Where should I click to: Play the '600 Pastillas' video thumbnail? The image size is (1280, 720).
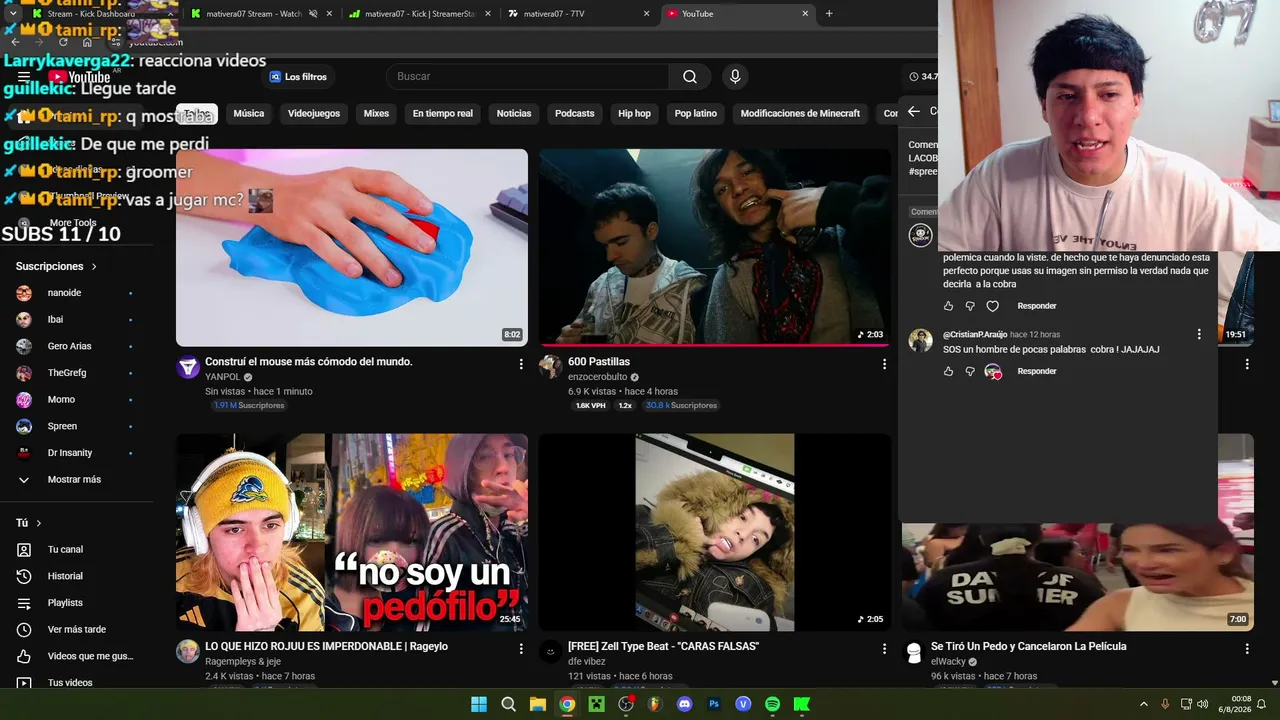(x=715, y=248)
